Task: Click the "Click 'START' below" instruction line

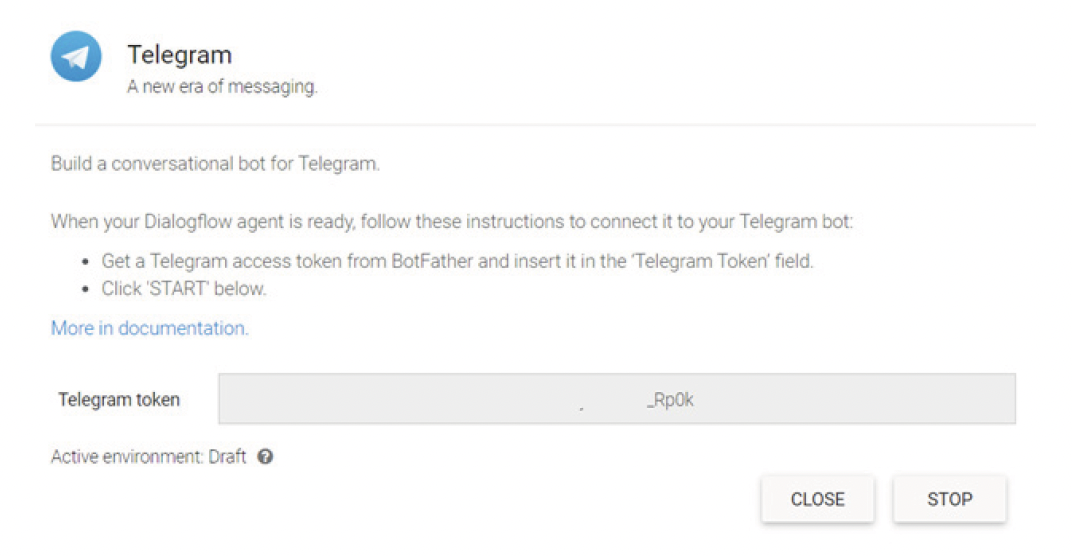Action: tap(184, 289)
